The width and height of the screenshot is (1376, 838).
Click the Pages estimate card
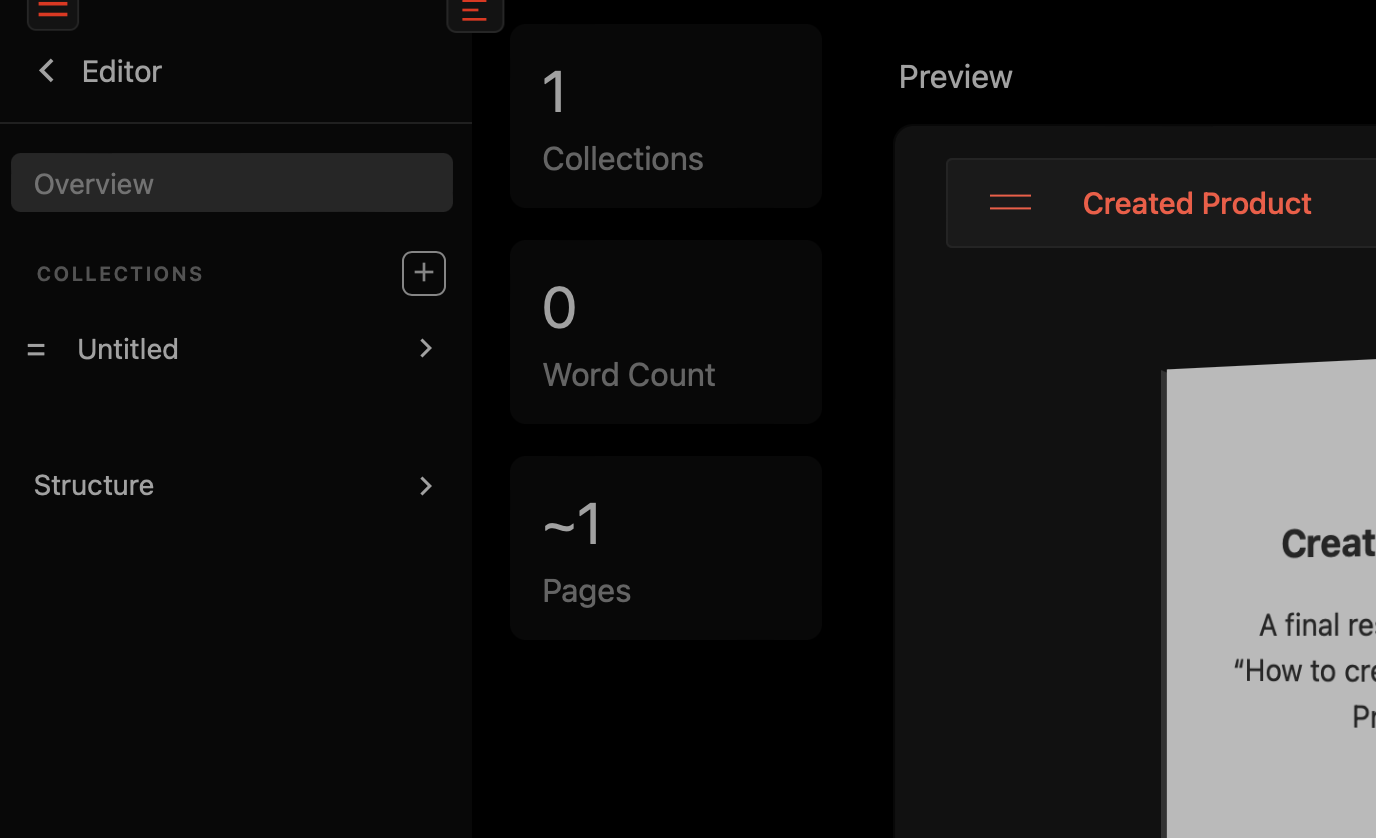tap(665, 548)
